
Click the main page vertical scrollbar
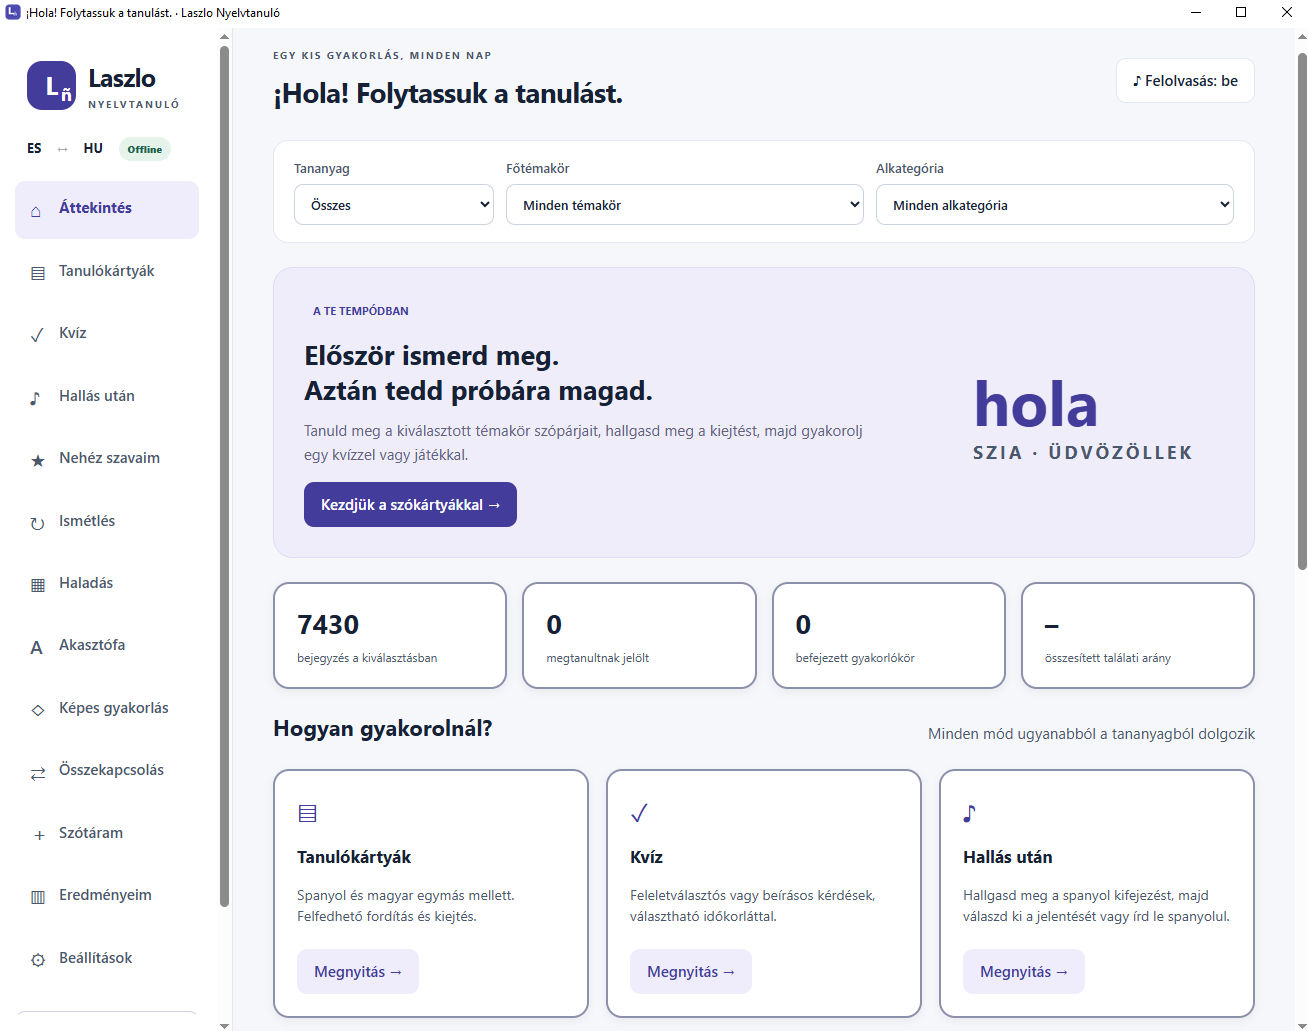[x=1302, y=311]
